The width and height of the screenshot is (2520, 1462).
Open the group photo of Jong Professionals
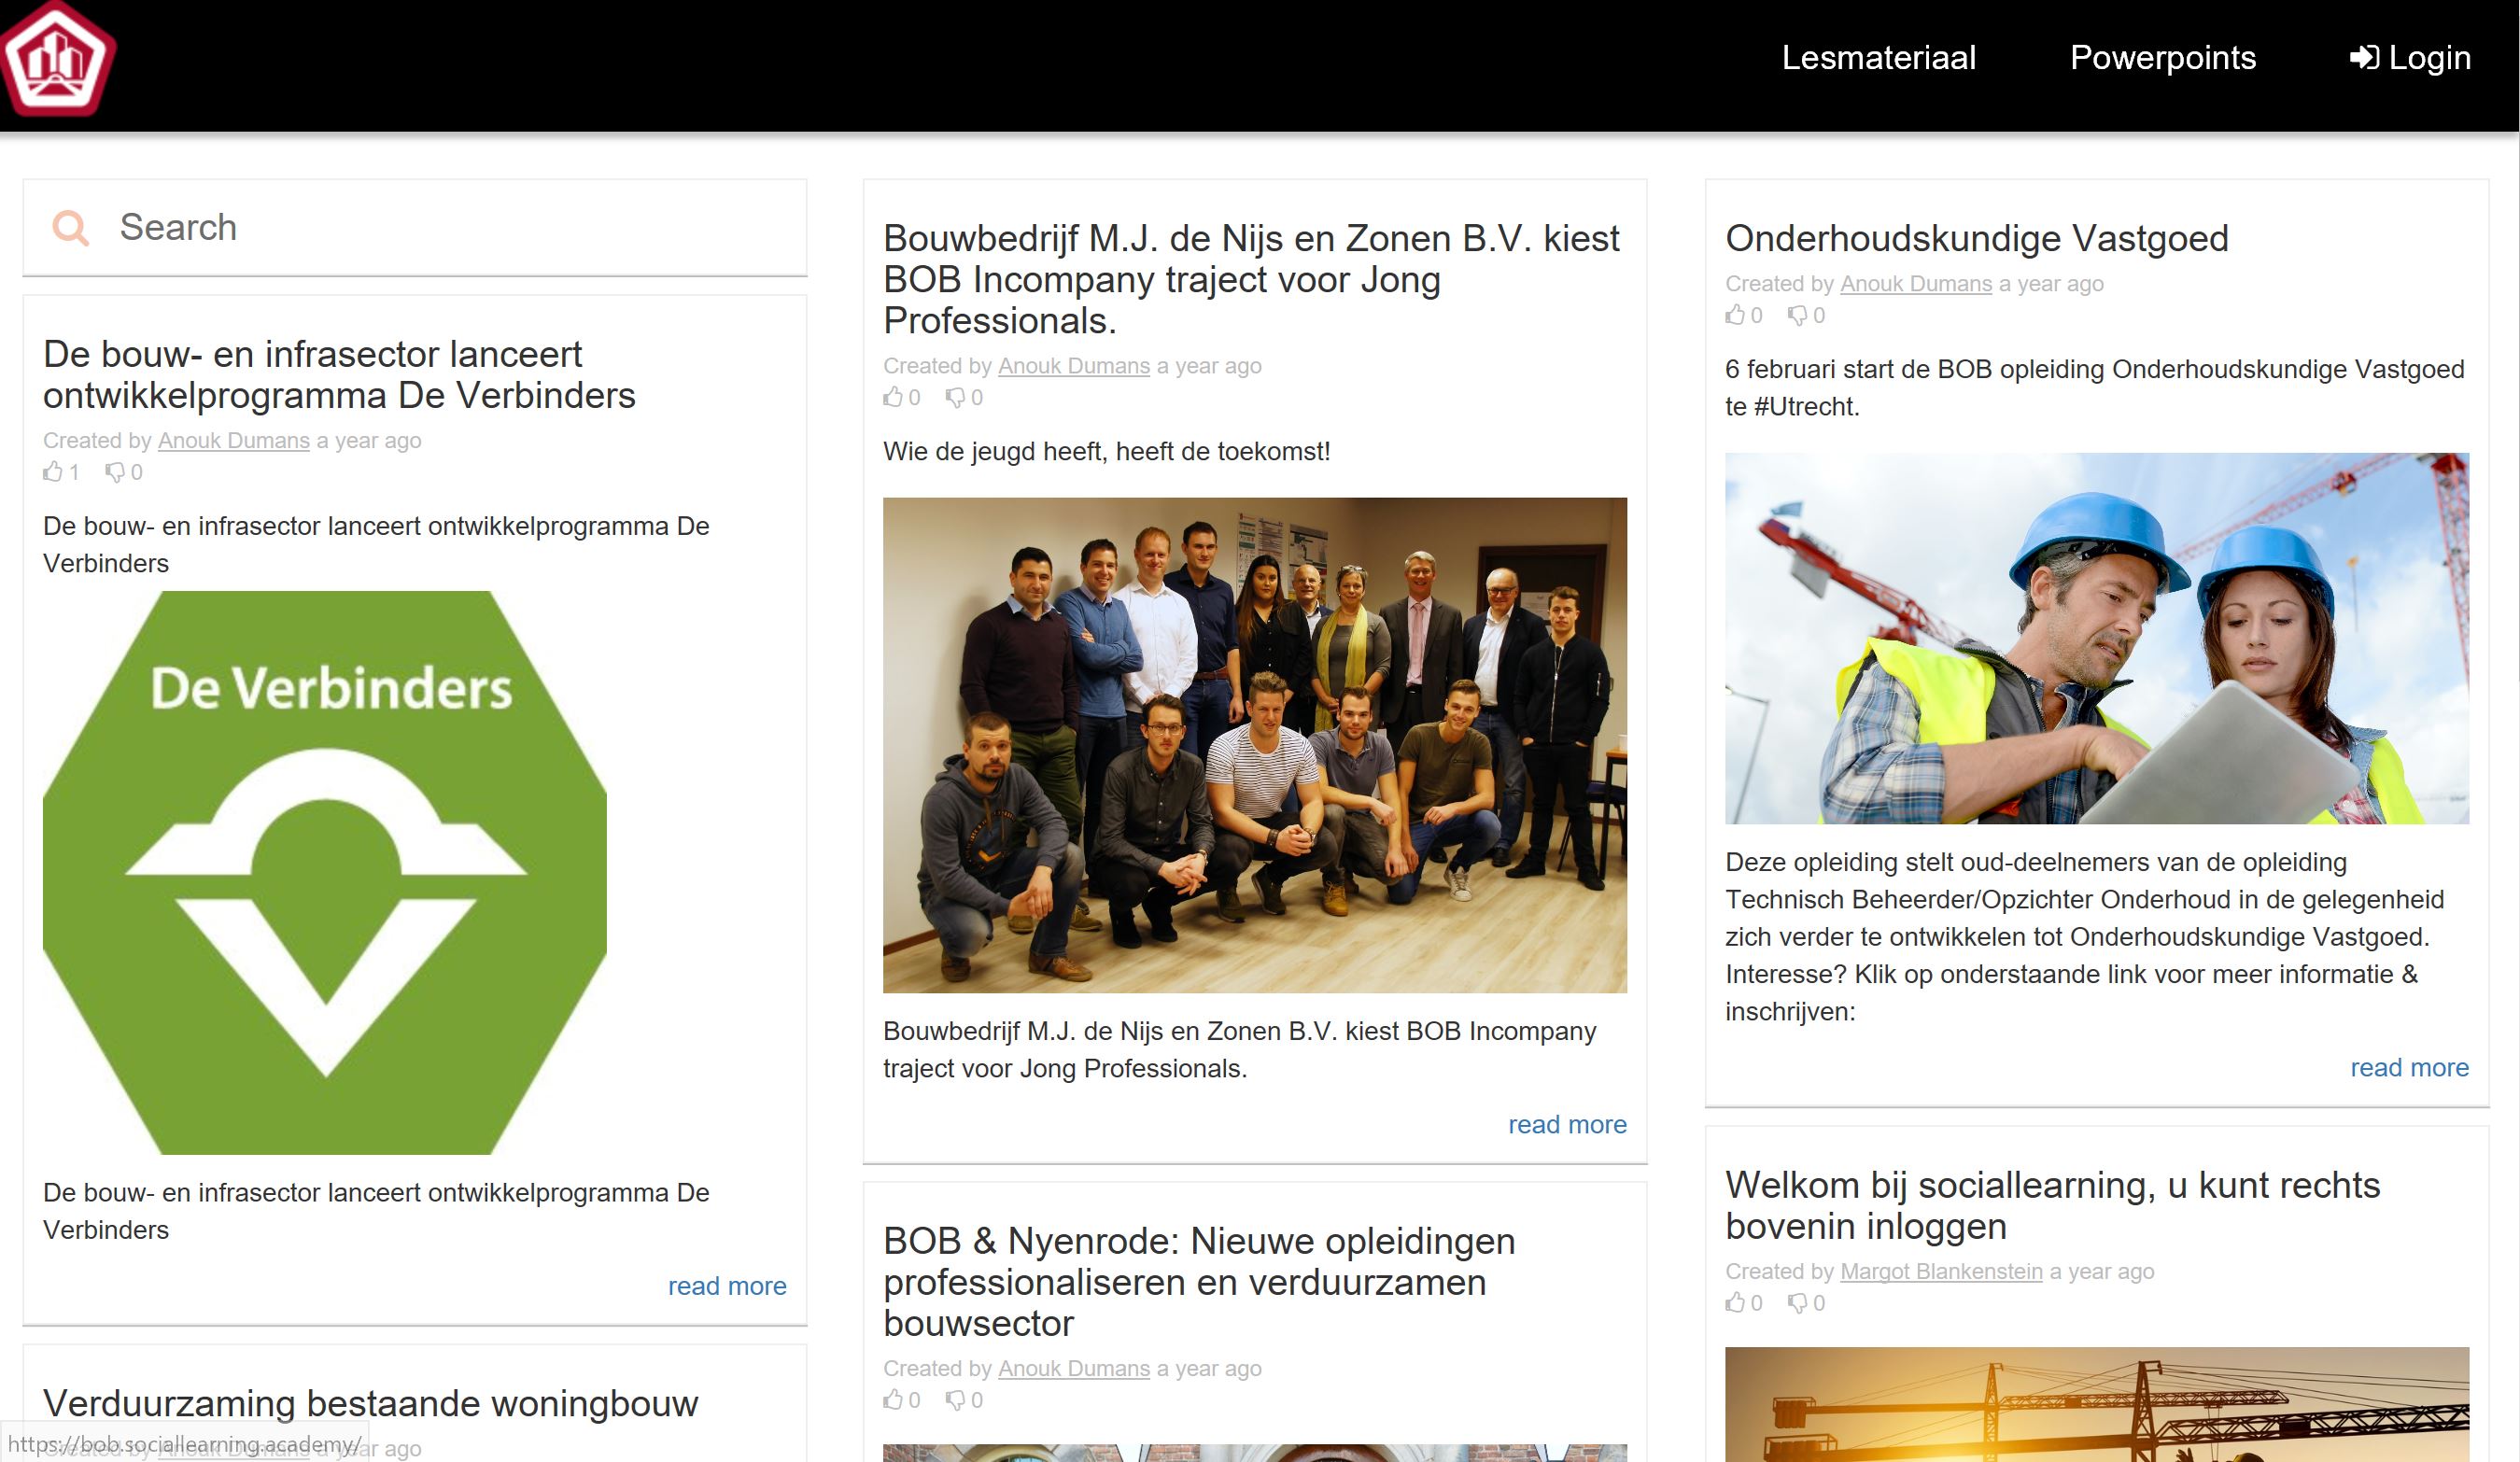(x=1255, y=745)
